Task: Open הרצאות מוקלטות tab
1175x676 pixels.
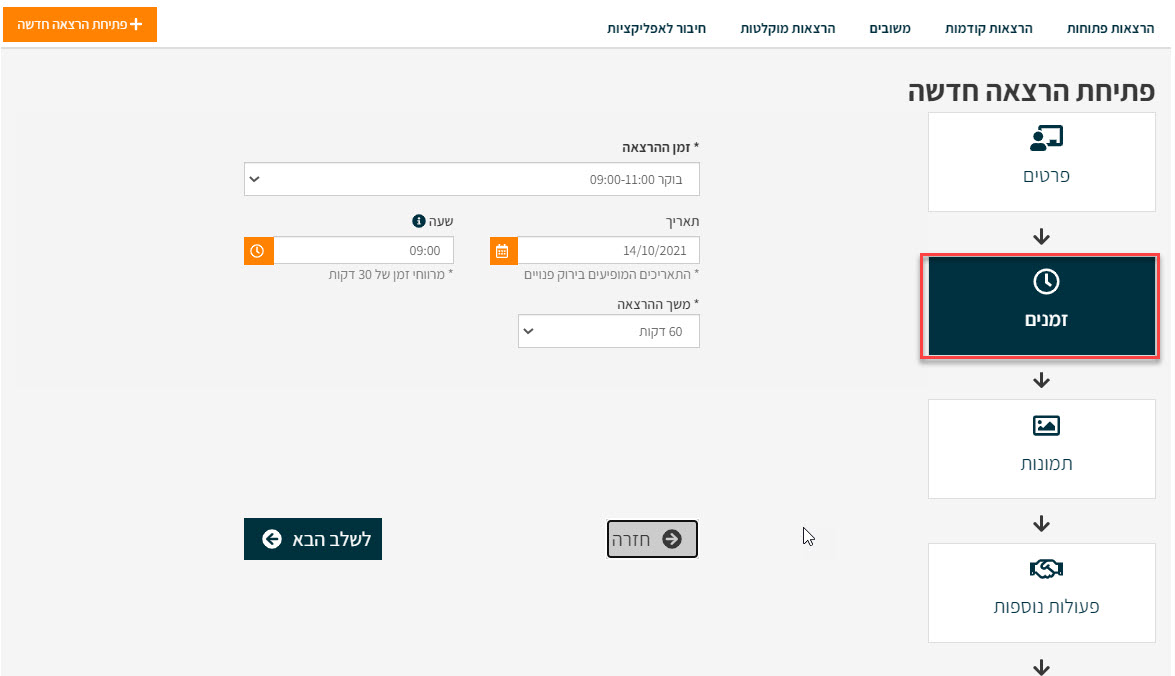Action: click(x=788, y=28)
